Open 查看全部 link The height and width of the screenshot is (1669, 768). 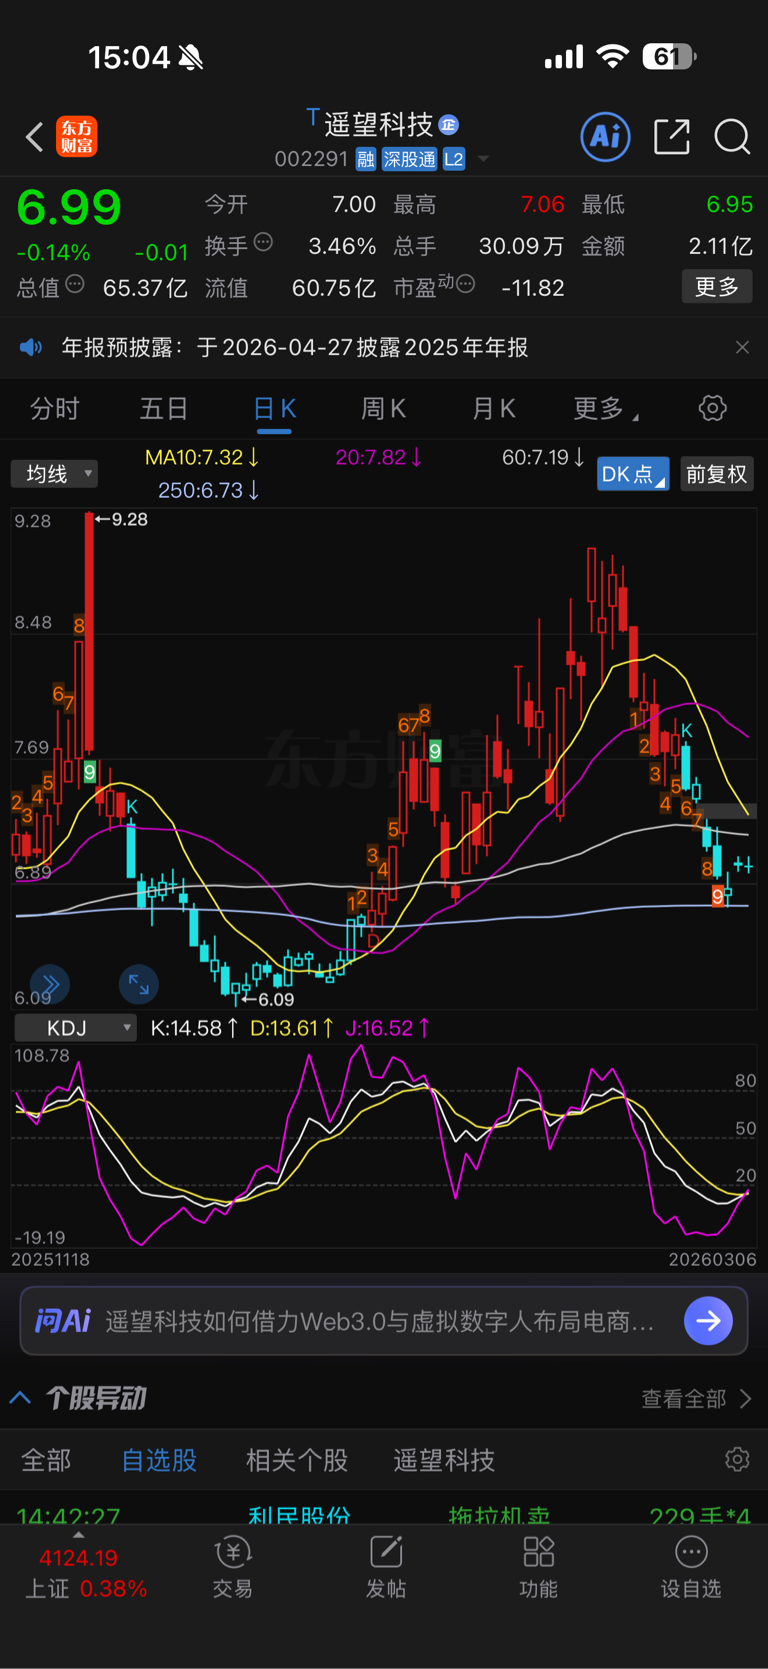(695, 1399)
